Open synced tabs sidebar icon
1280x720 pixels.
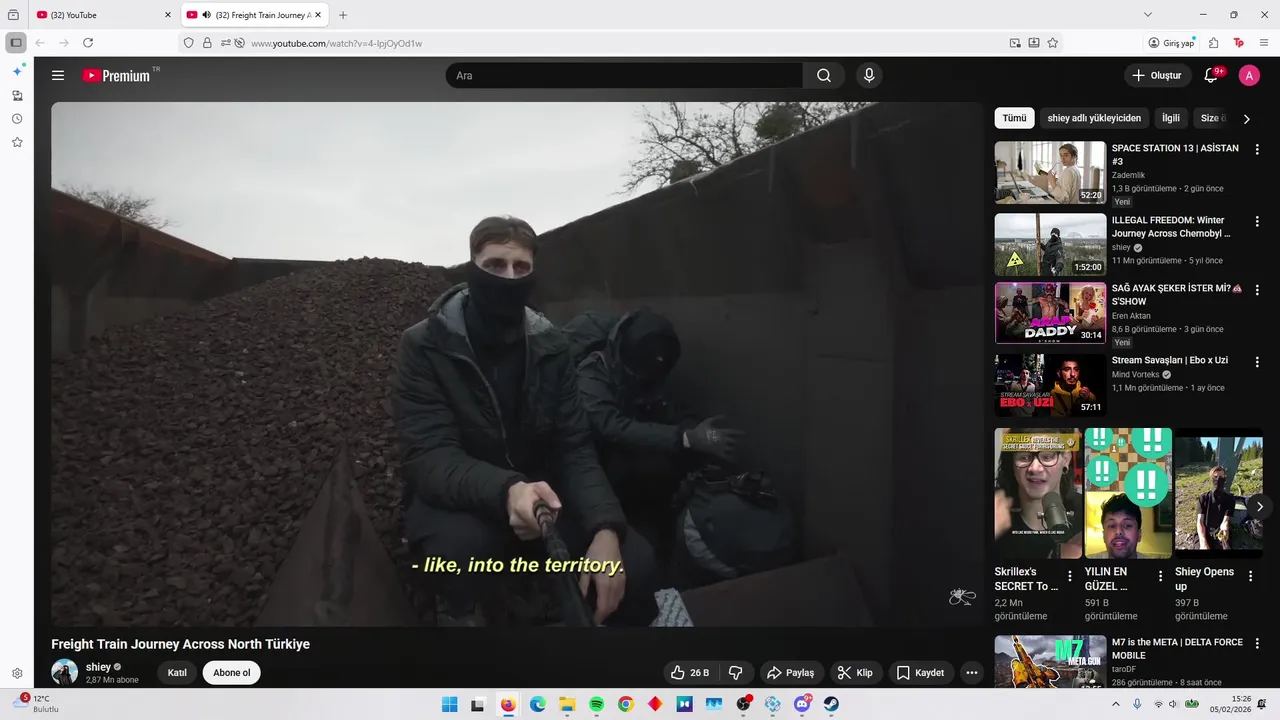coord(17,95)
